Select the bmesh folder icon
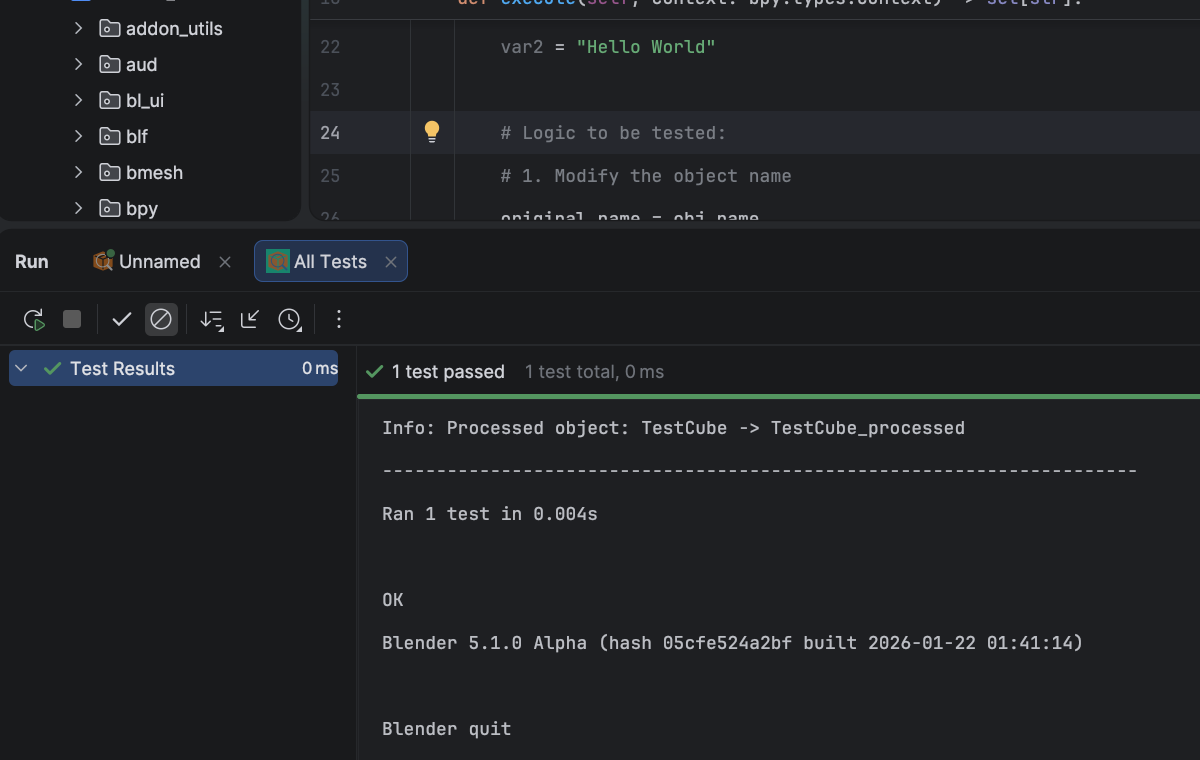 tap(109, 172)
